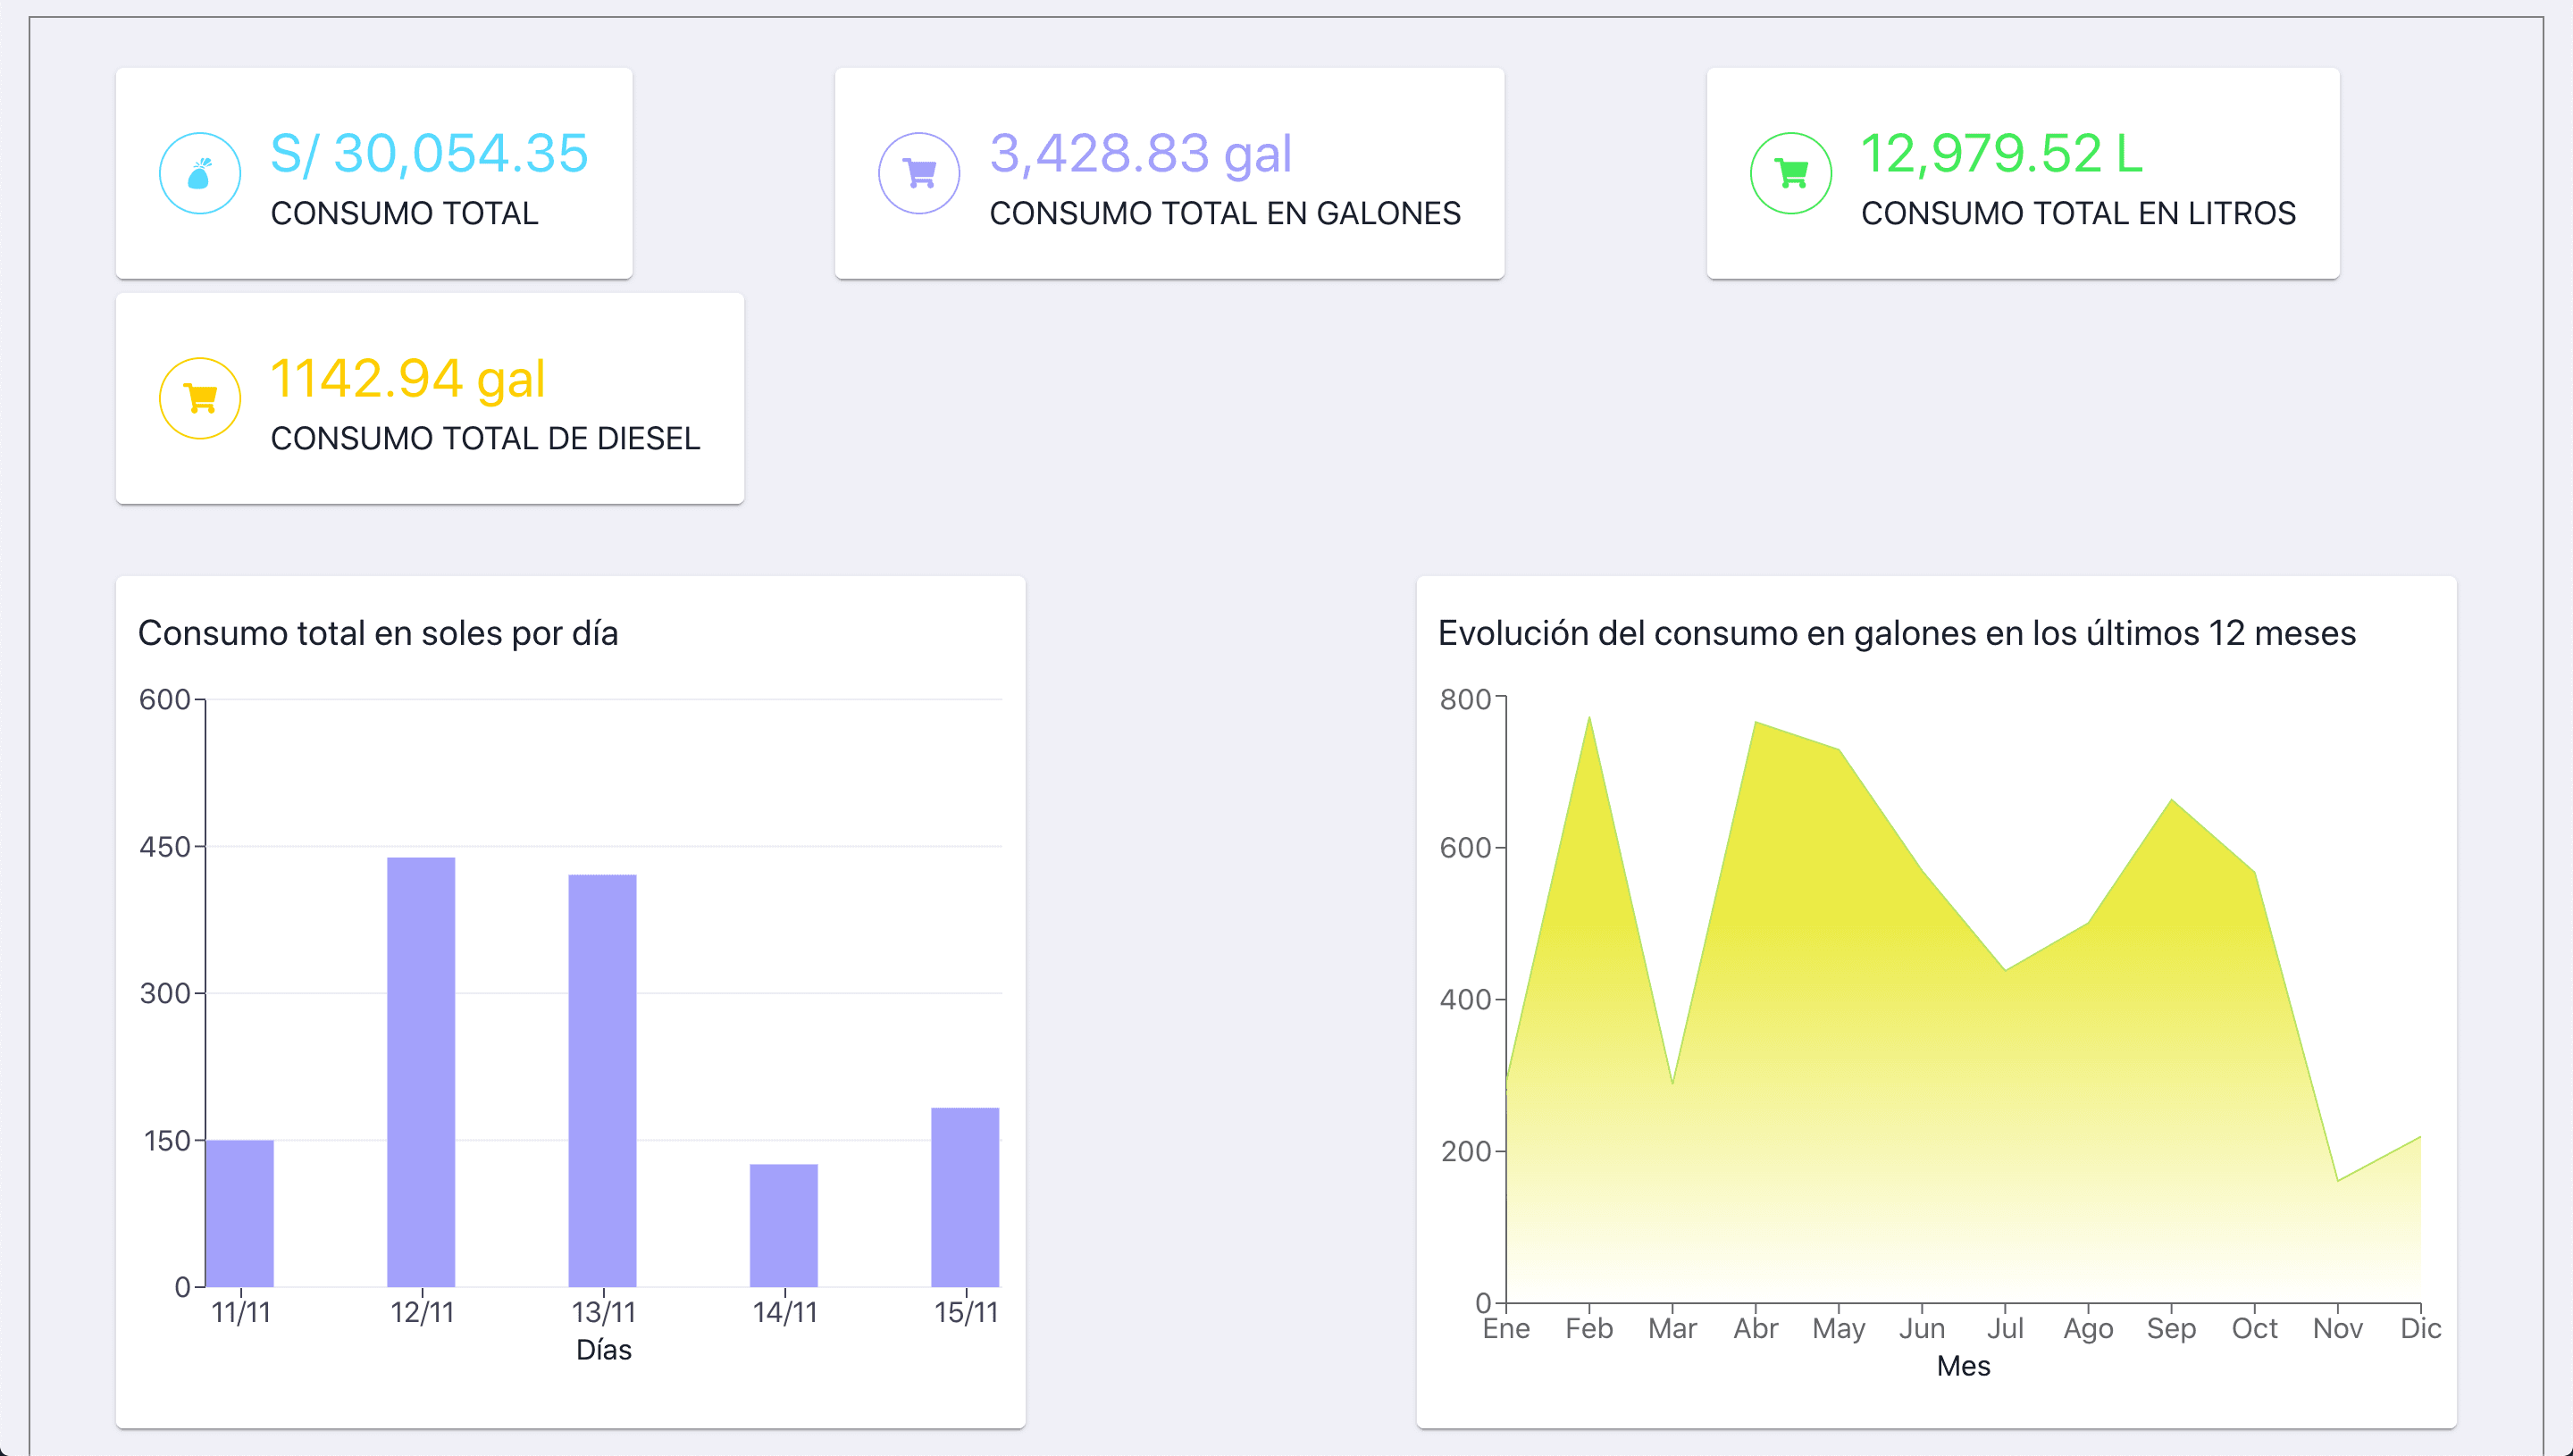Select the 12,979.52 L value
2573x1456 pixels.
(x=2002, y=154)
